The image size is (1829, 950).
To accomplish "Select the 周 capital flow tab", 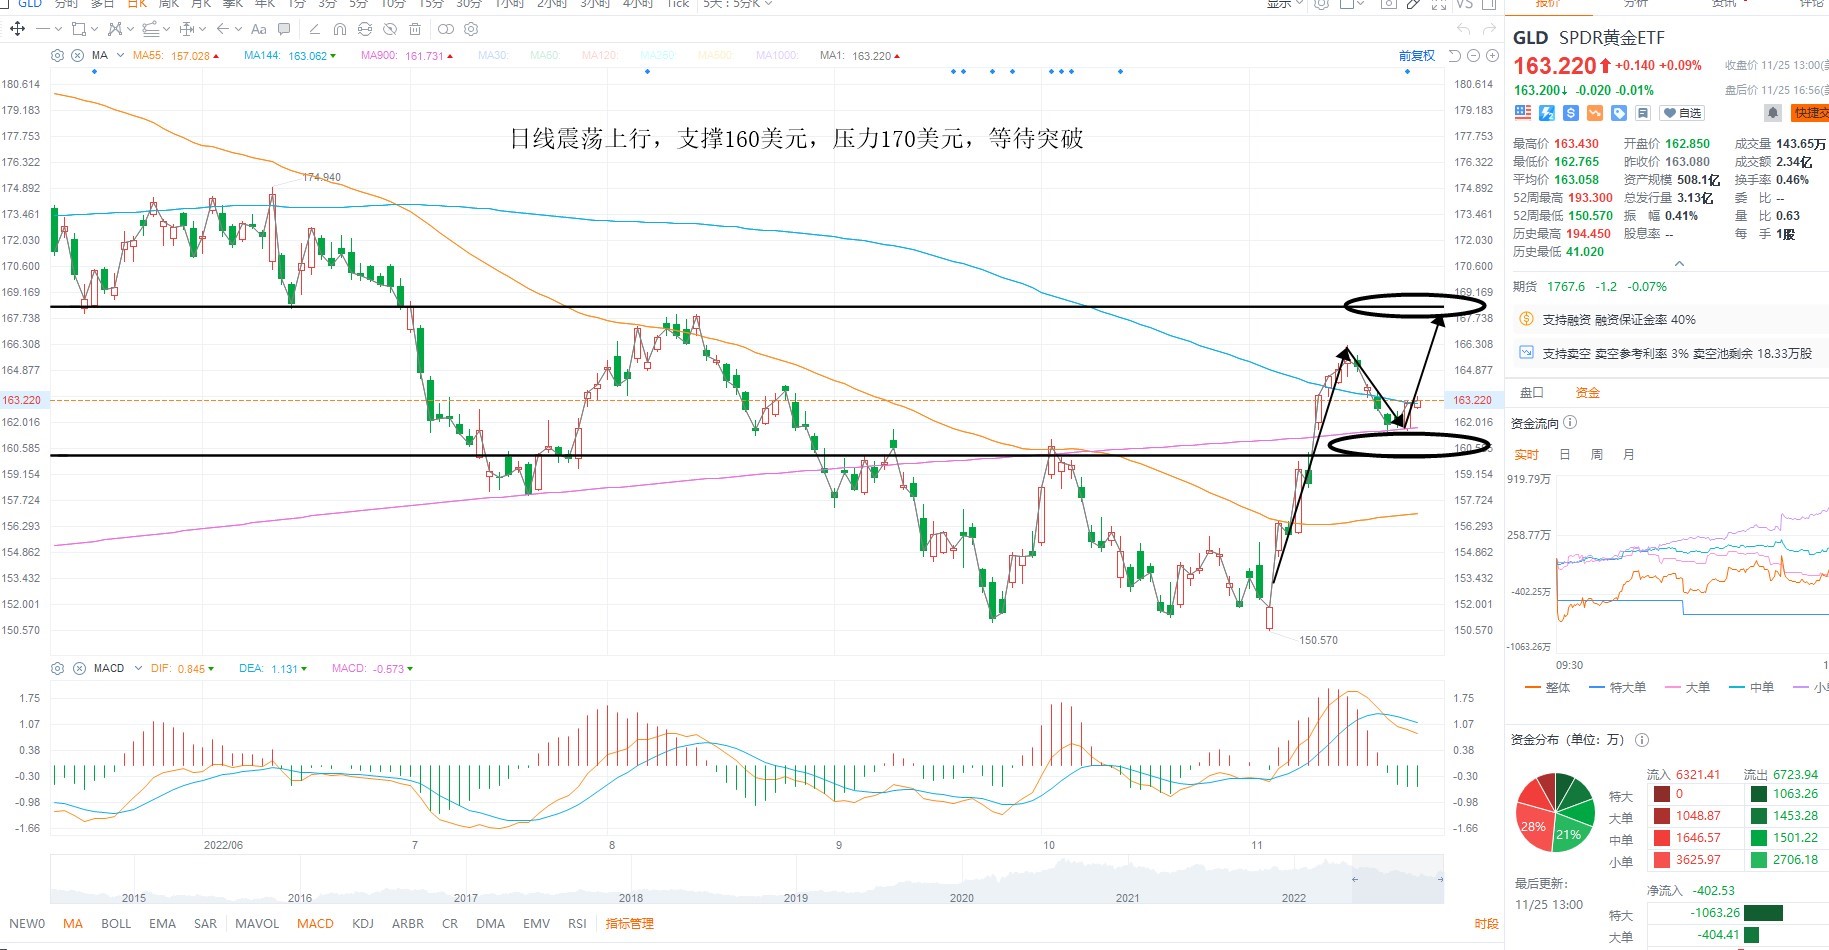I will (1597, 455).
